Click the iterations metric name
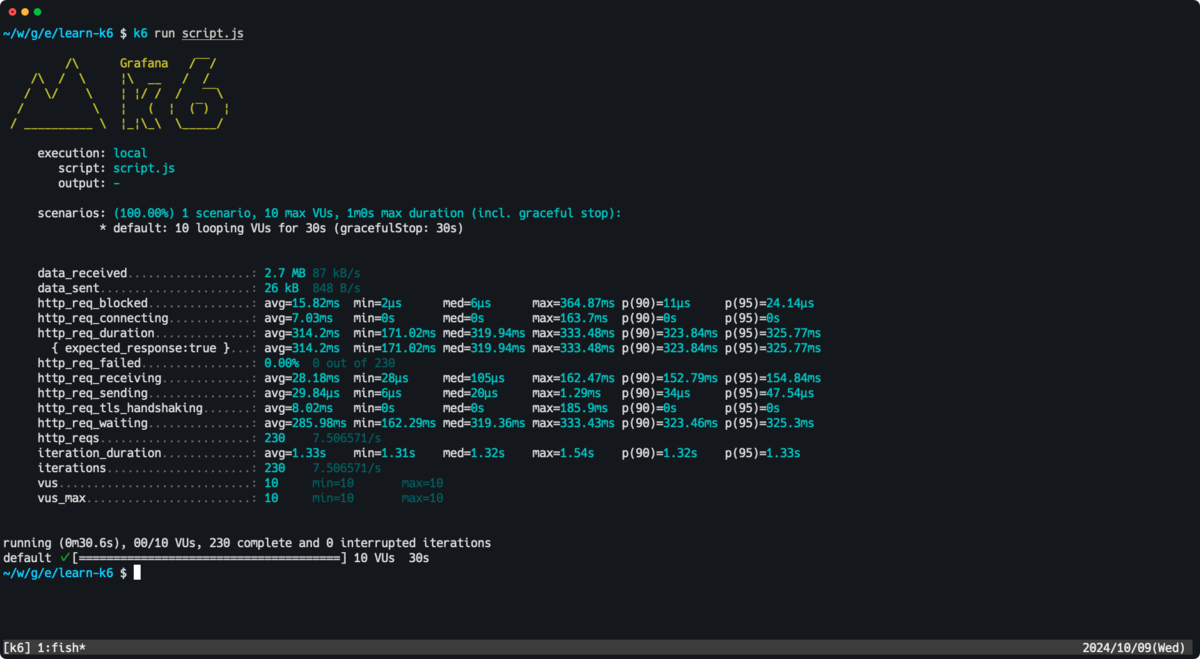This screenshot has width=1200, height=659. 72,468
